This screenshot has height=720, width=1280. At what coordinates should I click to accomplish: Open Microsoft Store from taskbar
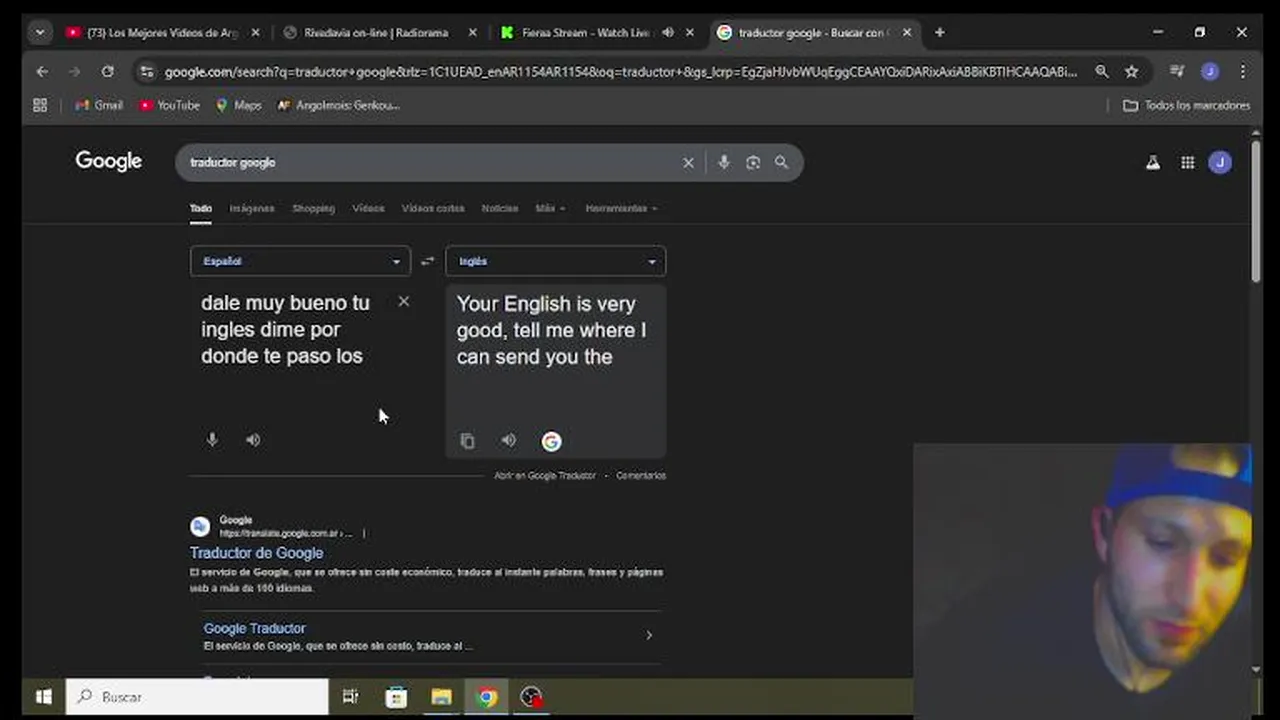[x=396, y=697]
